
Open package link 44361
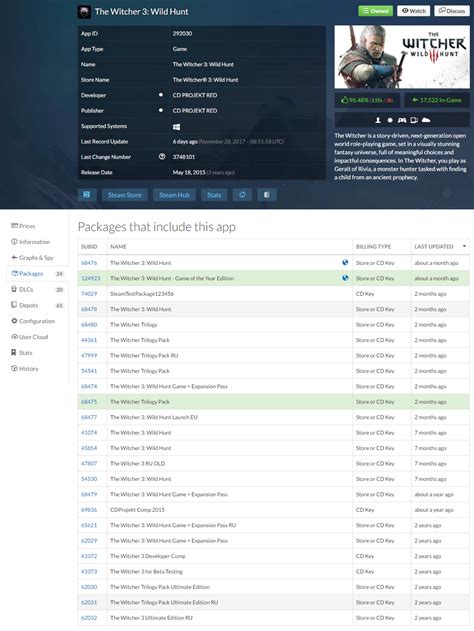coord(89,340)
